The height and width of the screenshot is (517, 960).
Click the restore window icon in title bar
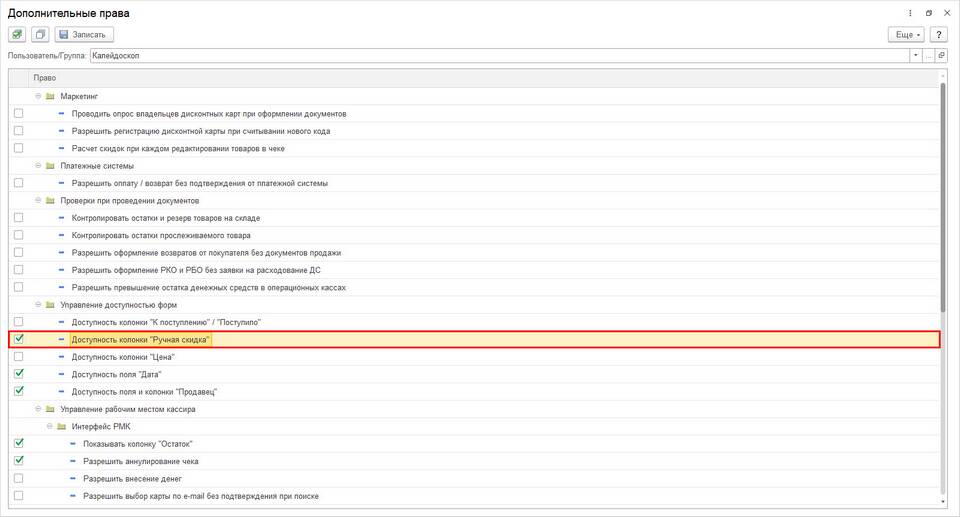[x=929, y=13]
